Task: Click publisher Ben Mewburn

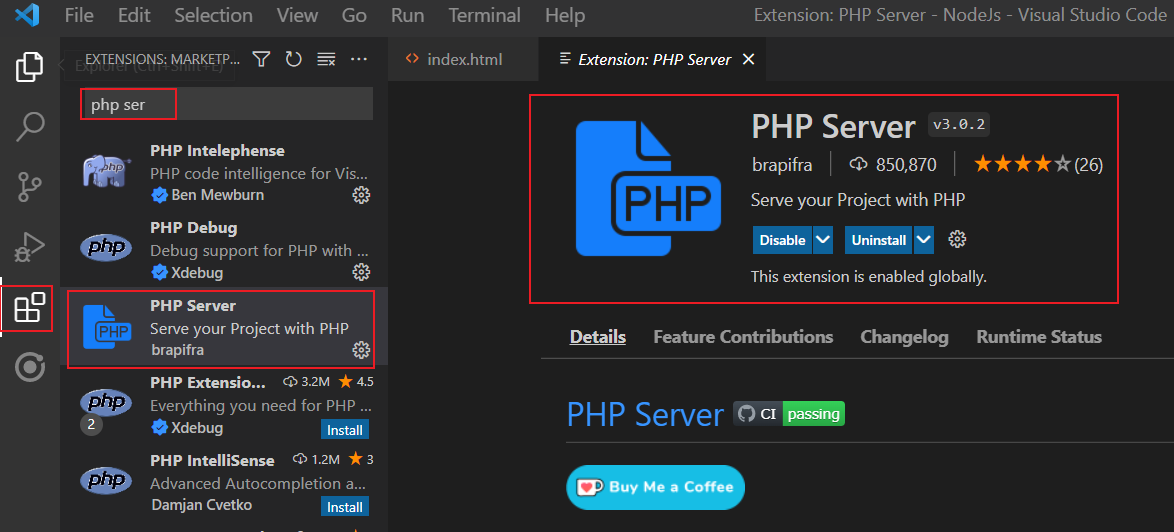Action: [x=217, y=195]
